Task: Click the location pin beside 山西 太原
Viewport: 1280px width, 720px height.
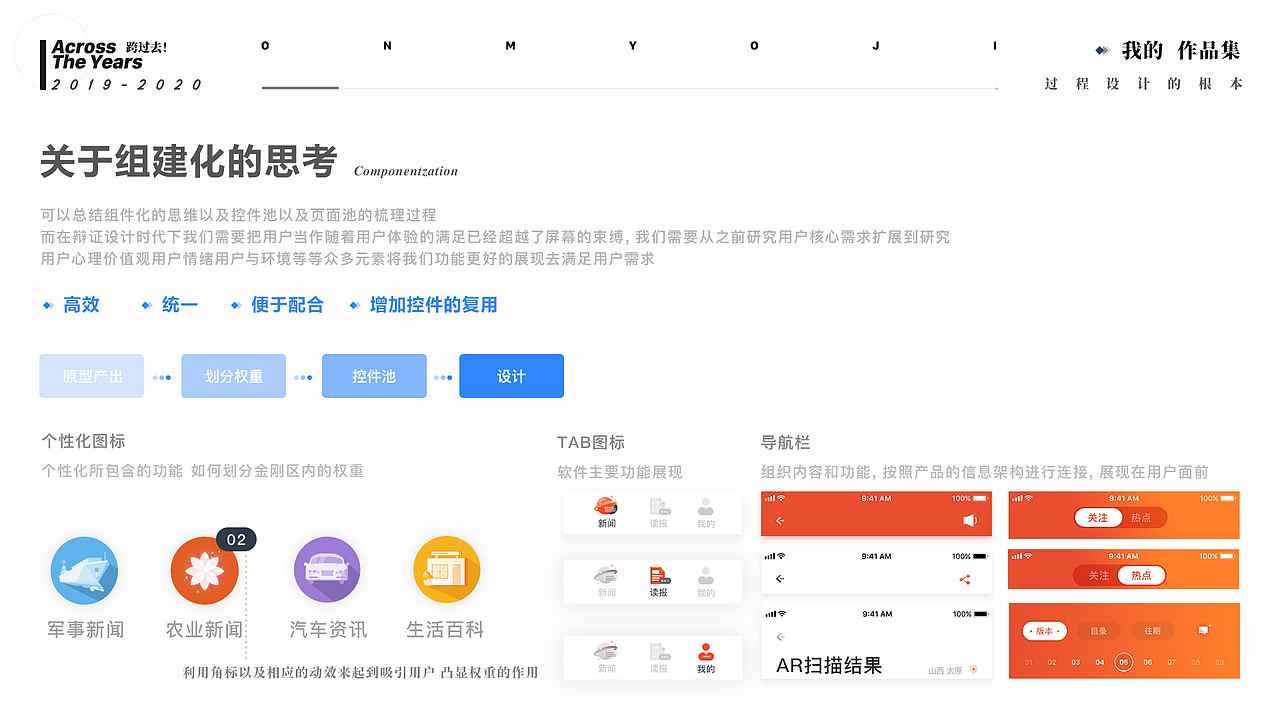Action: click(973, 671)
